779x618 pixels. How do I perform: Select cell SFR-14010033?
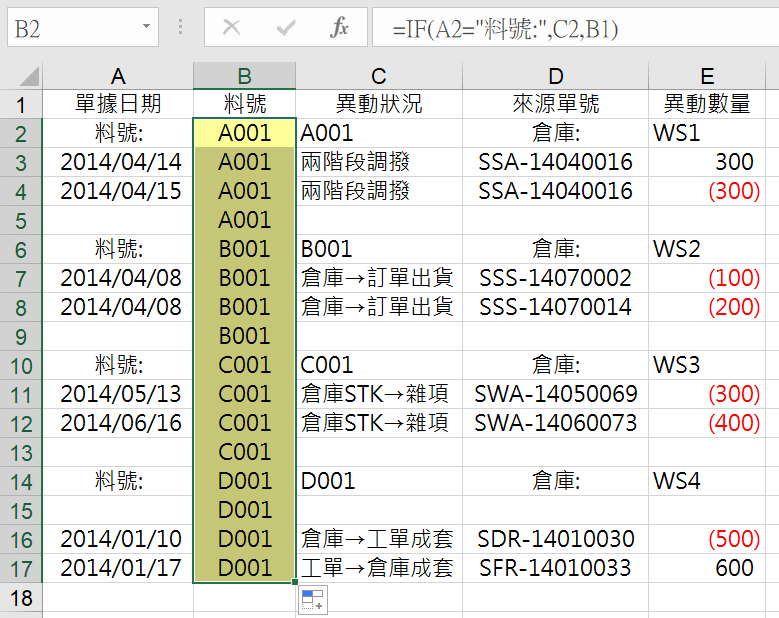[555, 568]
